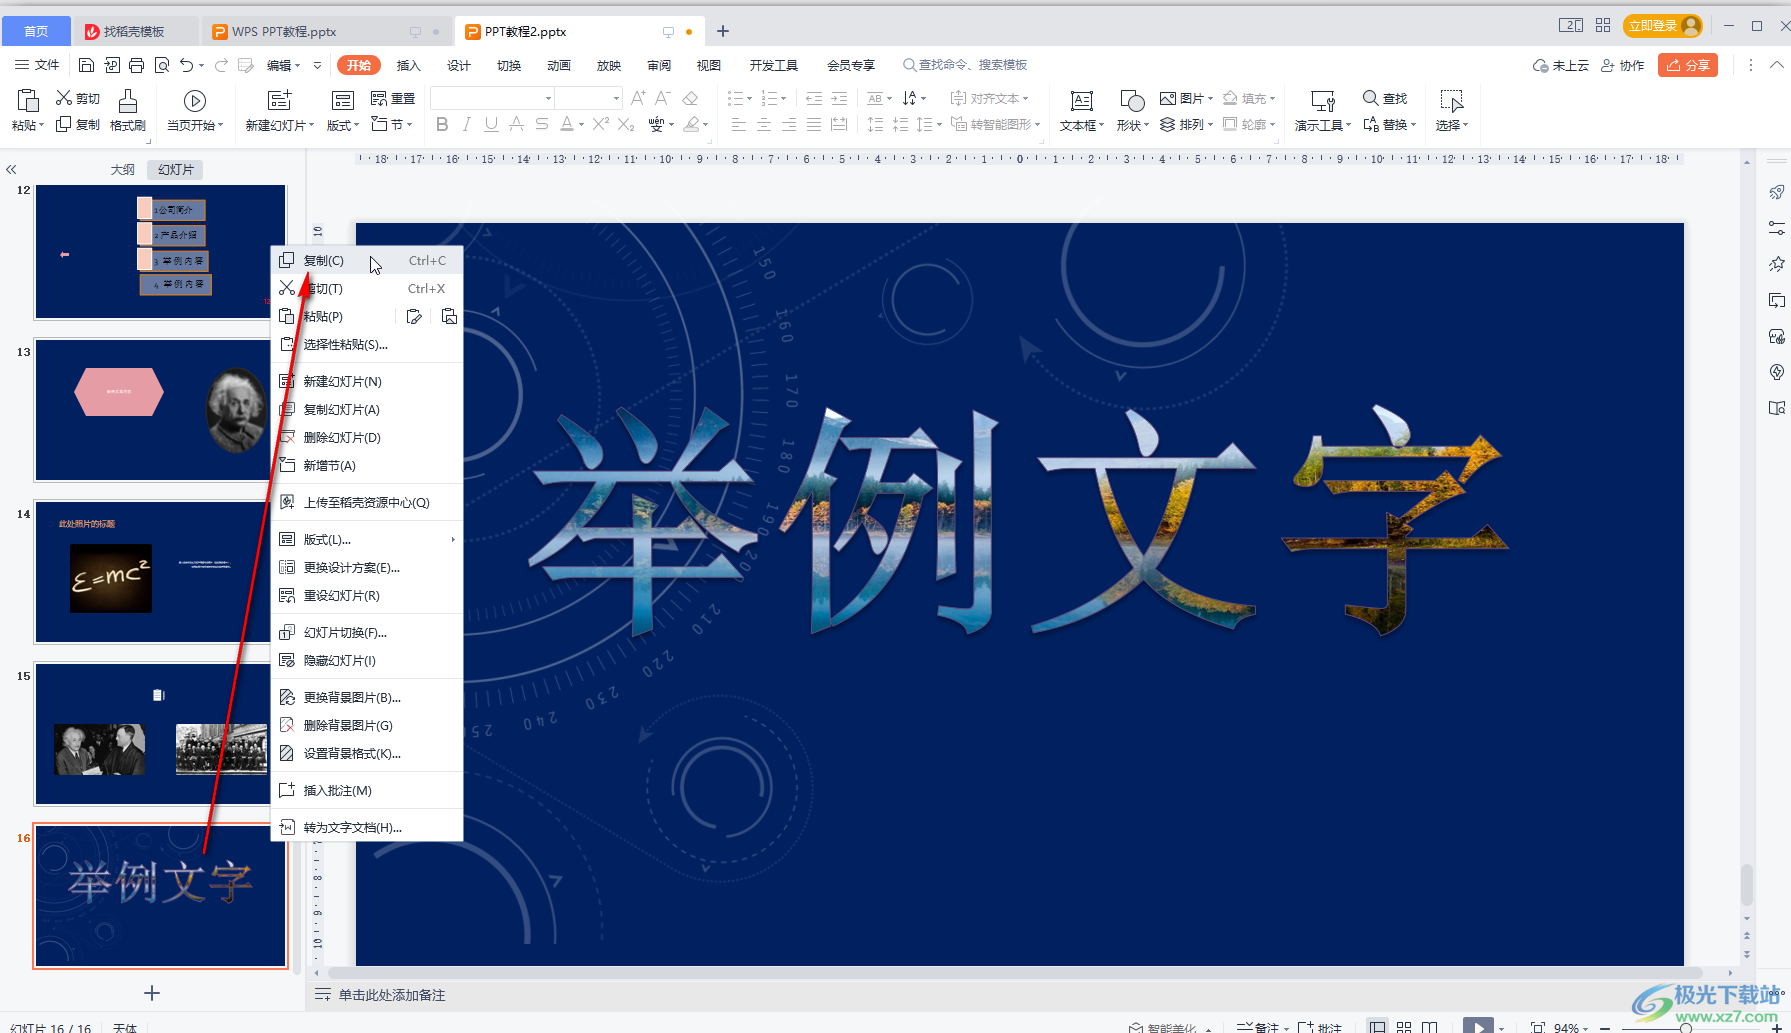Select slide 13 thumbnail with Einstein

(160, 410)
